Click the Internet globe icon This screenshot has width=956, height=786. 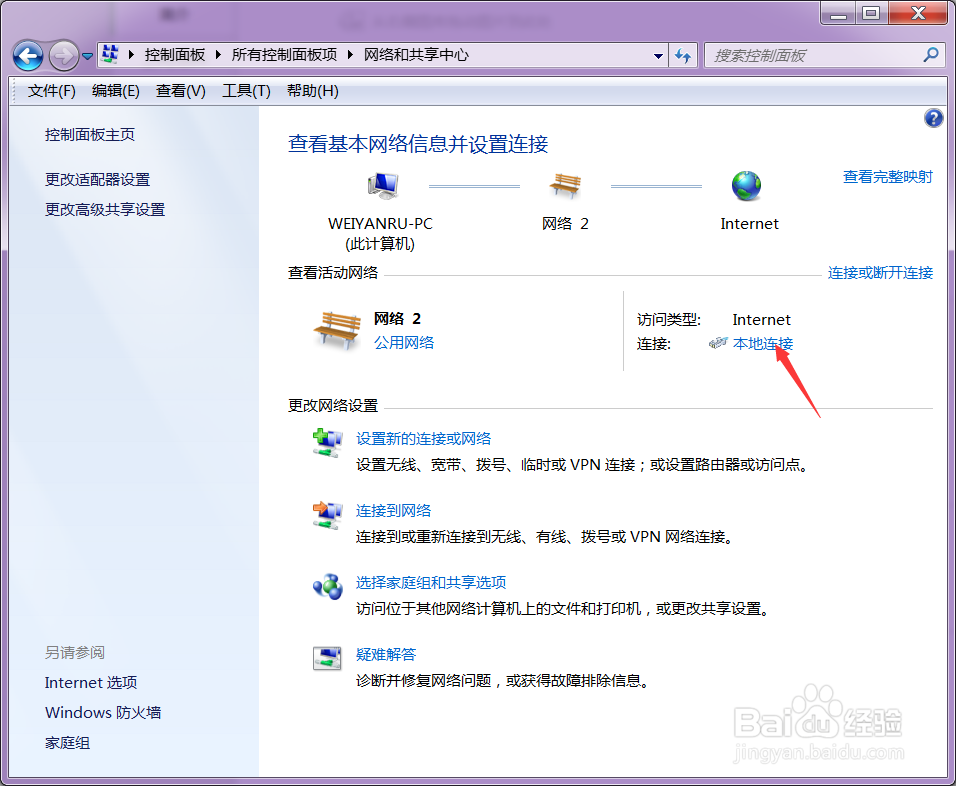748,186
